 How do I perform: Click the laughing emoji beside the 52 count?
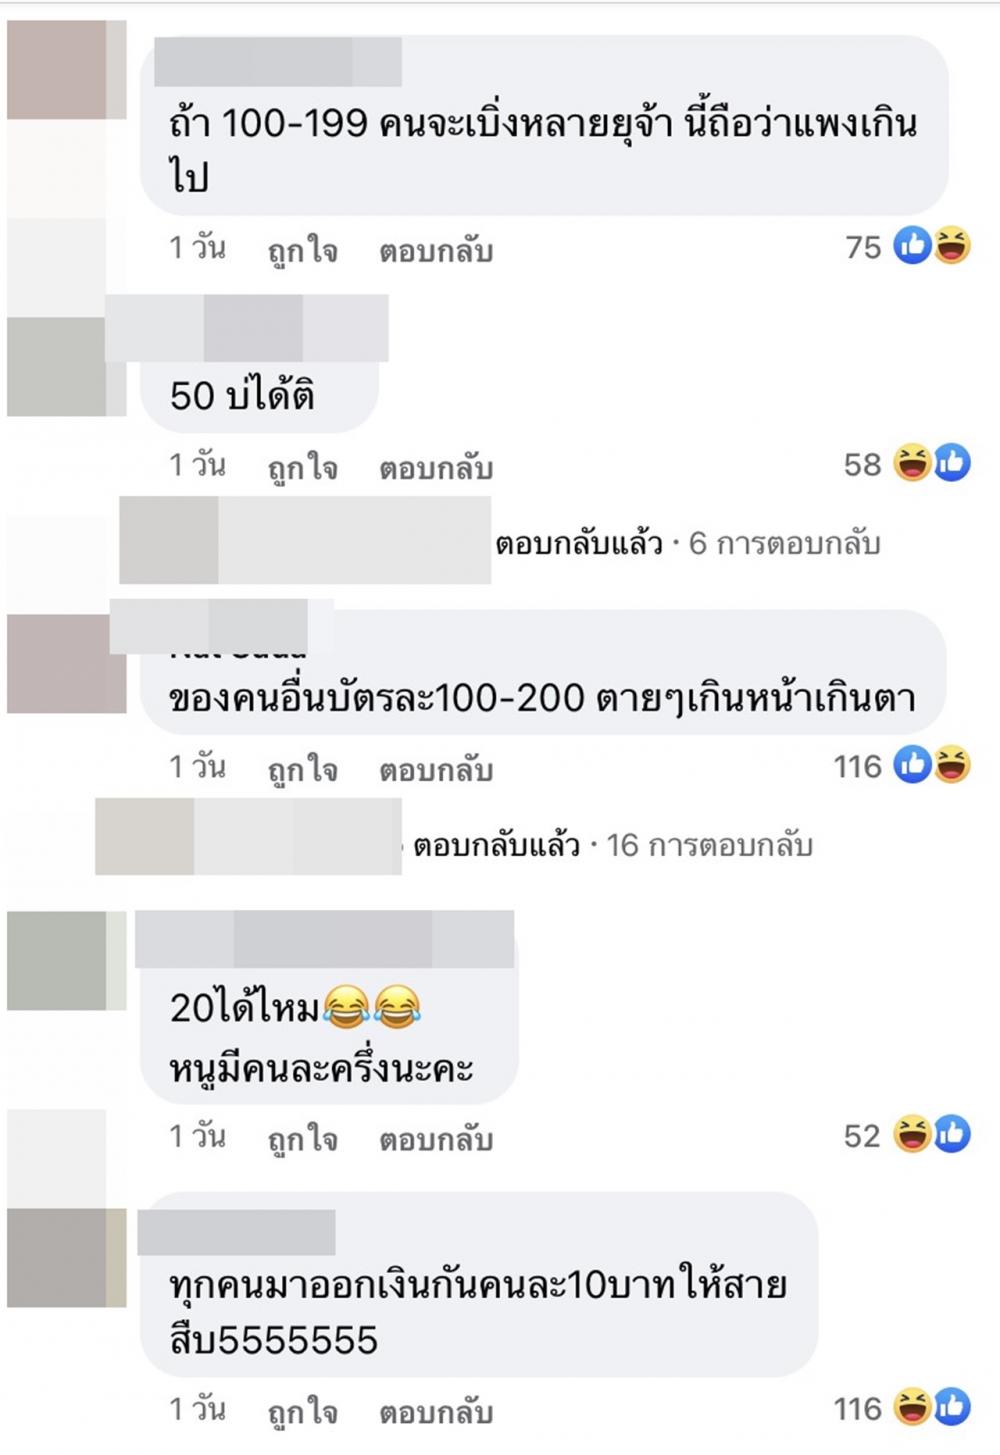912,1134
